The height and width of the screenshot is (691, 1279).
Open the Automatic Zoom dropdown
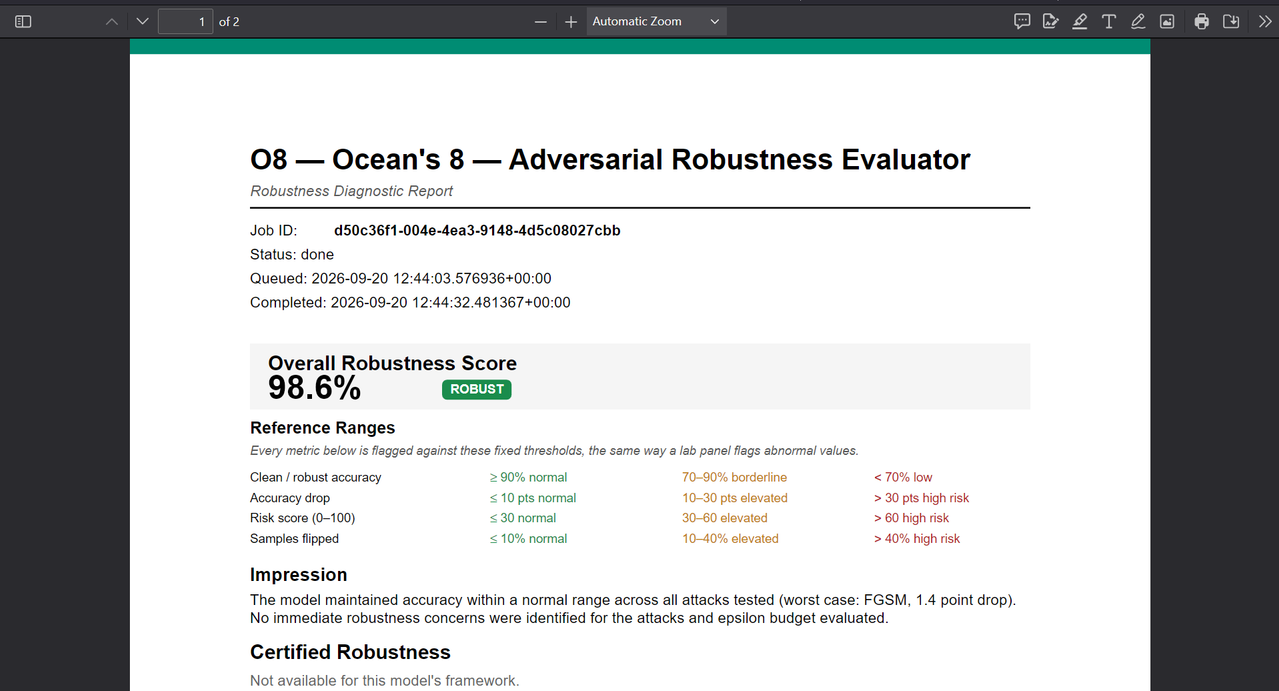(656, 21)
